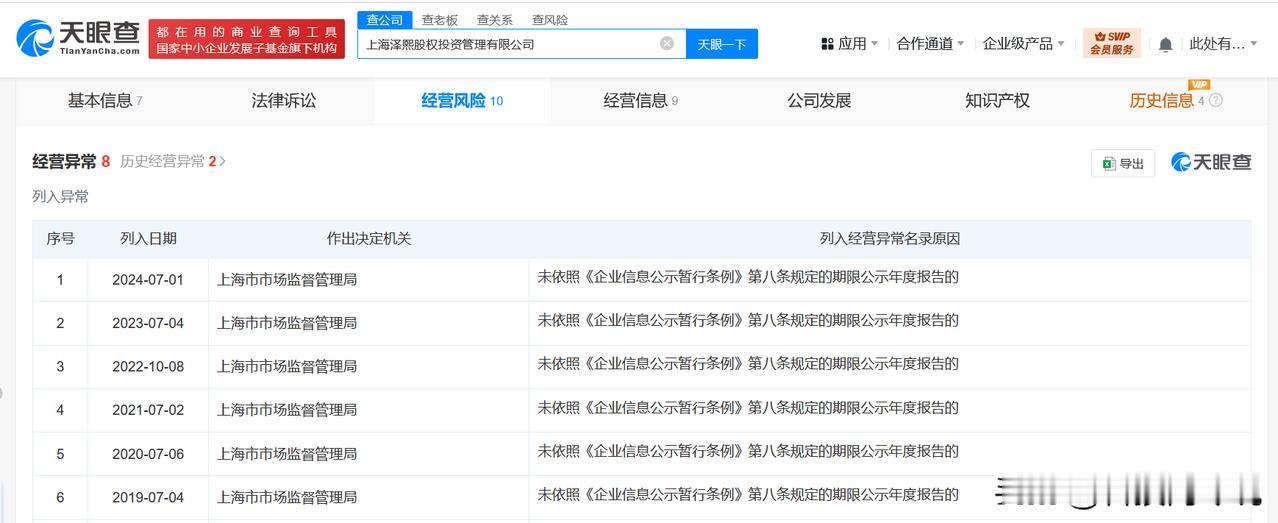Switch to the 法律诉讼 tab
The width and height of the screenshot is (1278, 523).
(x=284, y=100)
